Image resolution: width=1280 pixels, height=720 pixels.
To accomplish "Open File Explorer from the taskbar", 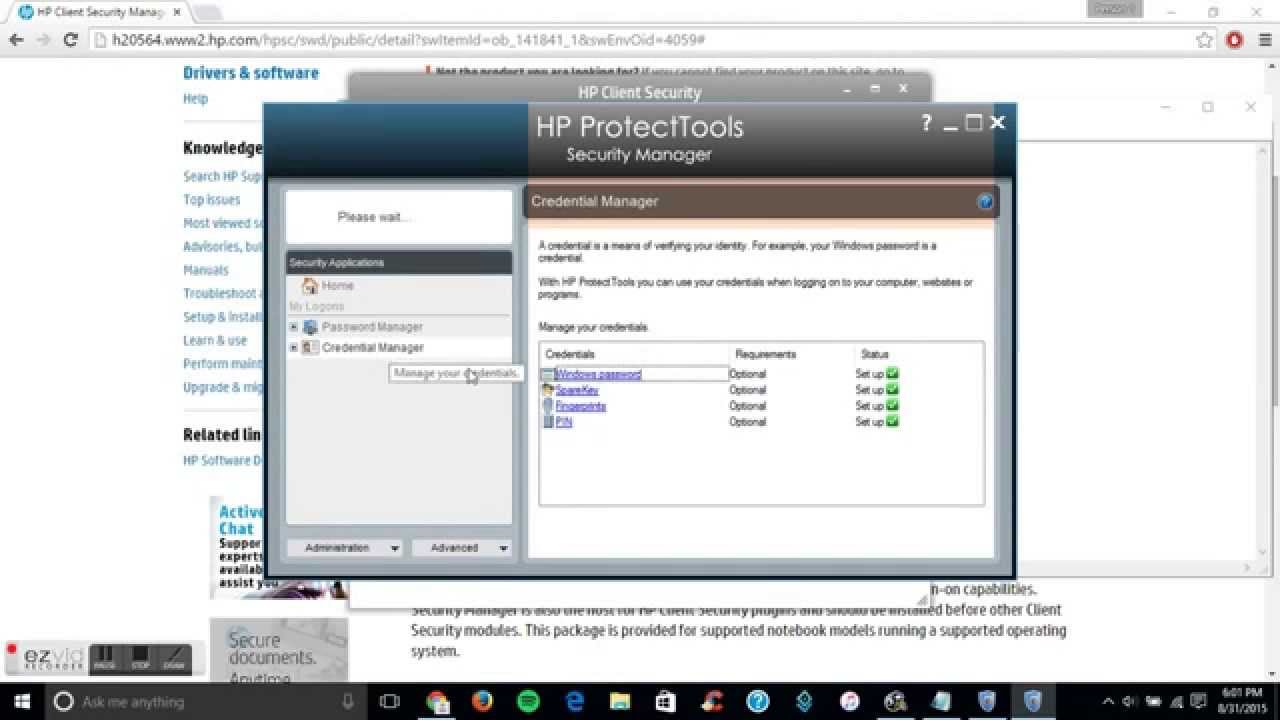I will (620, 701).
